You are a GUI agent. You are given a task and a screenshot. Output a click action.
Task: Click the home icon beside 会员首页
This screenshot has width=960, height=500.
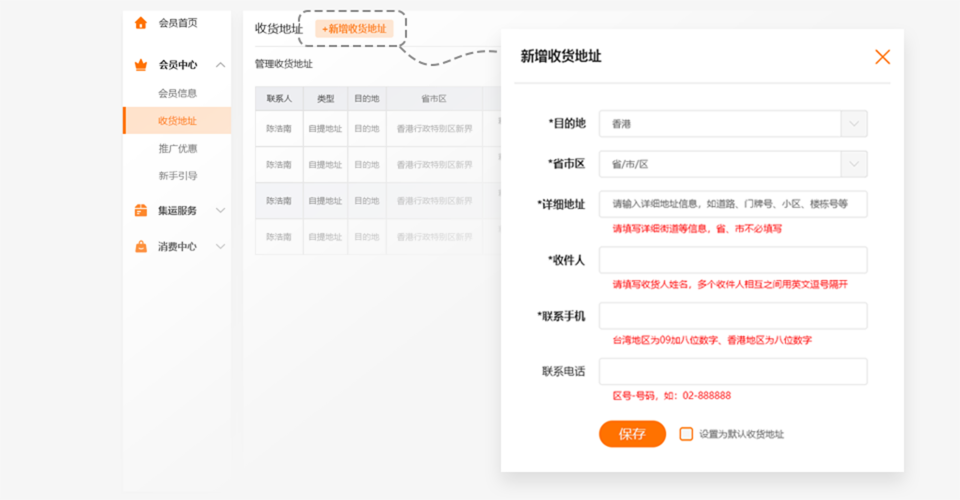point(140,23)
